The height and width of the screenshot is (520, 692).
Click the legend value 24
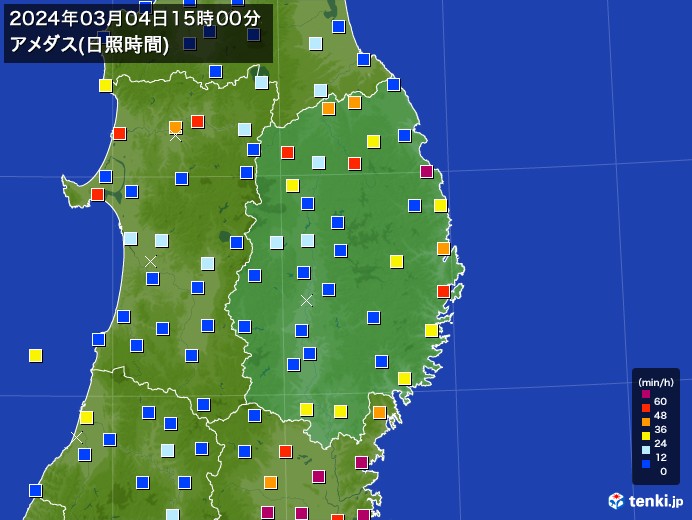pyautogui.click(x=660, y=443)
